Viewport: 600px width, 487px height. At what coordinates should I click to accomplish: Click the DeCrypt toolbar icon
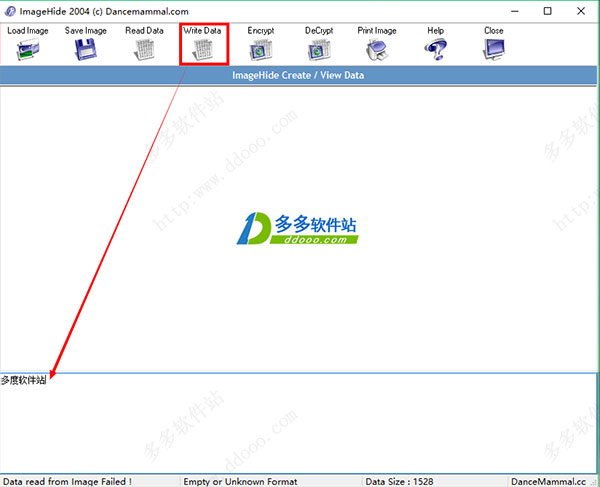coord(319,50)
